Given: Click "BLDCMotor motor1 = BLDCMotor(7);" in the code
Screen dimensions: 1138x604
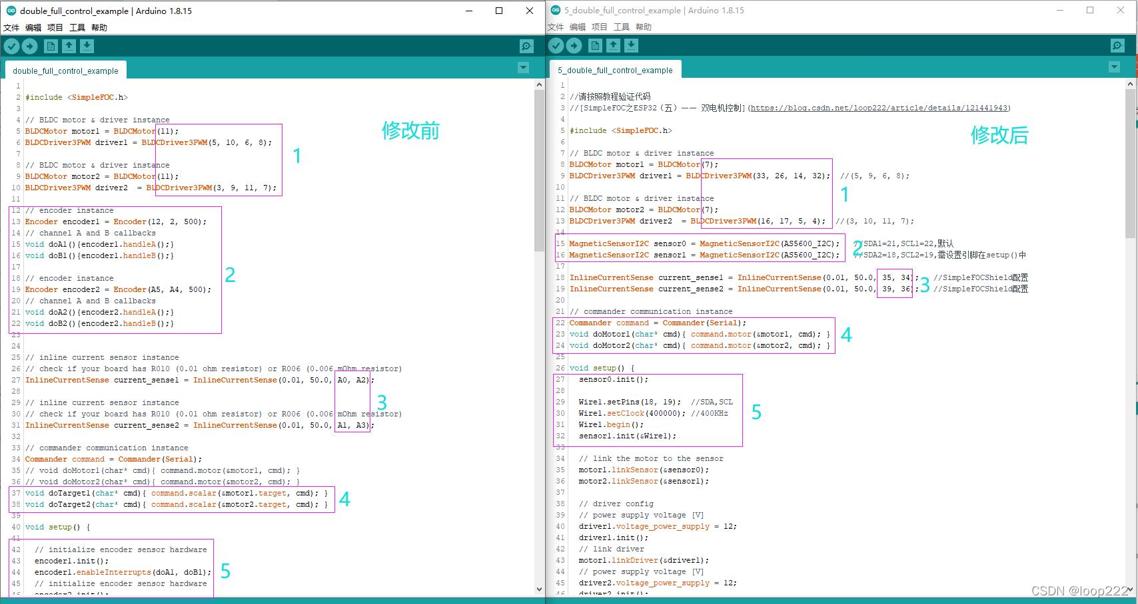Looking at the screenshot, I should (644, 165).
